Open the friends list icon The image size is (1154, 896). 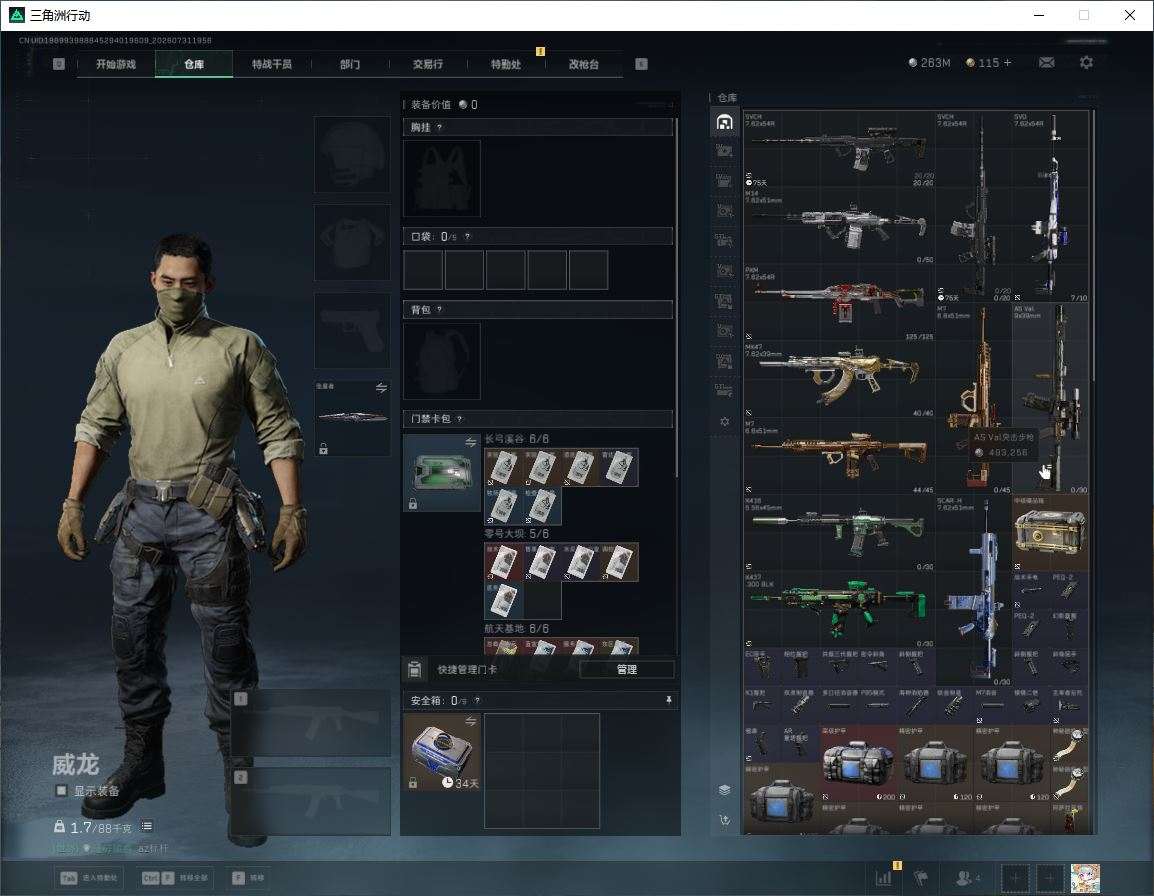click(x=966, y=878)
